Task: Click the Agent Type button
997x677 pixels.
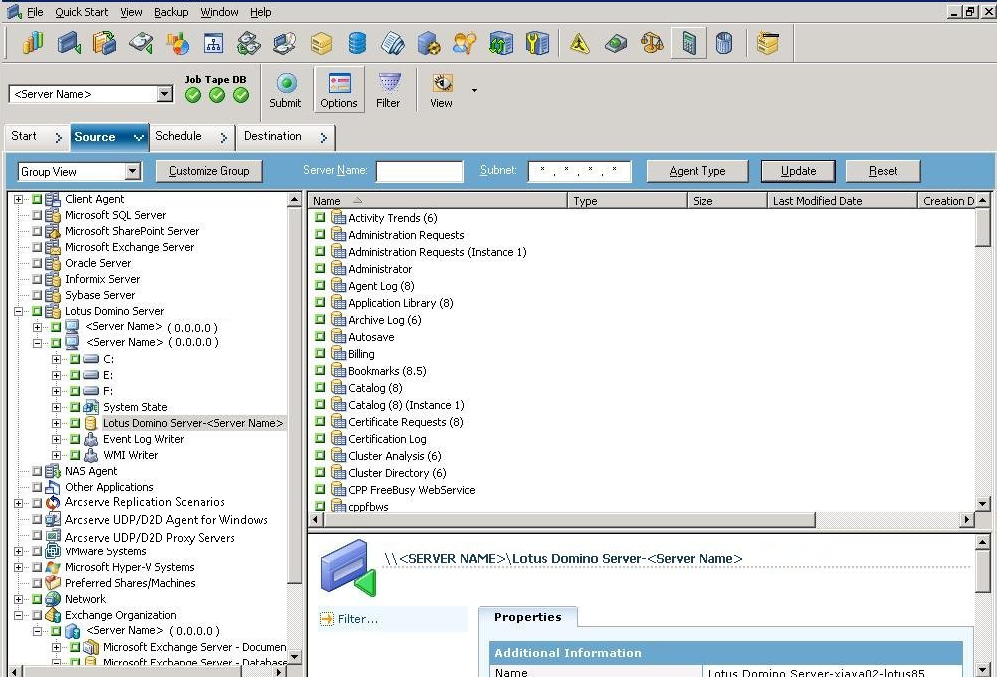Action: click(696, 170)
